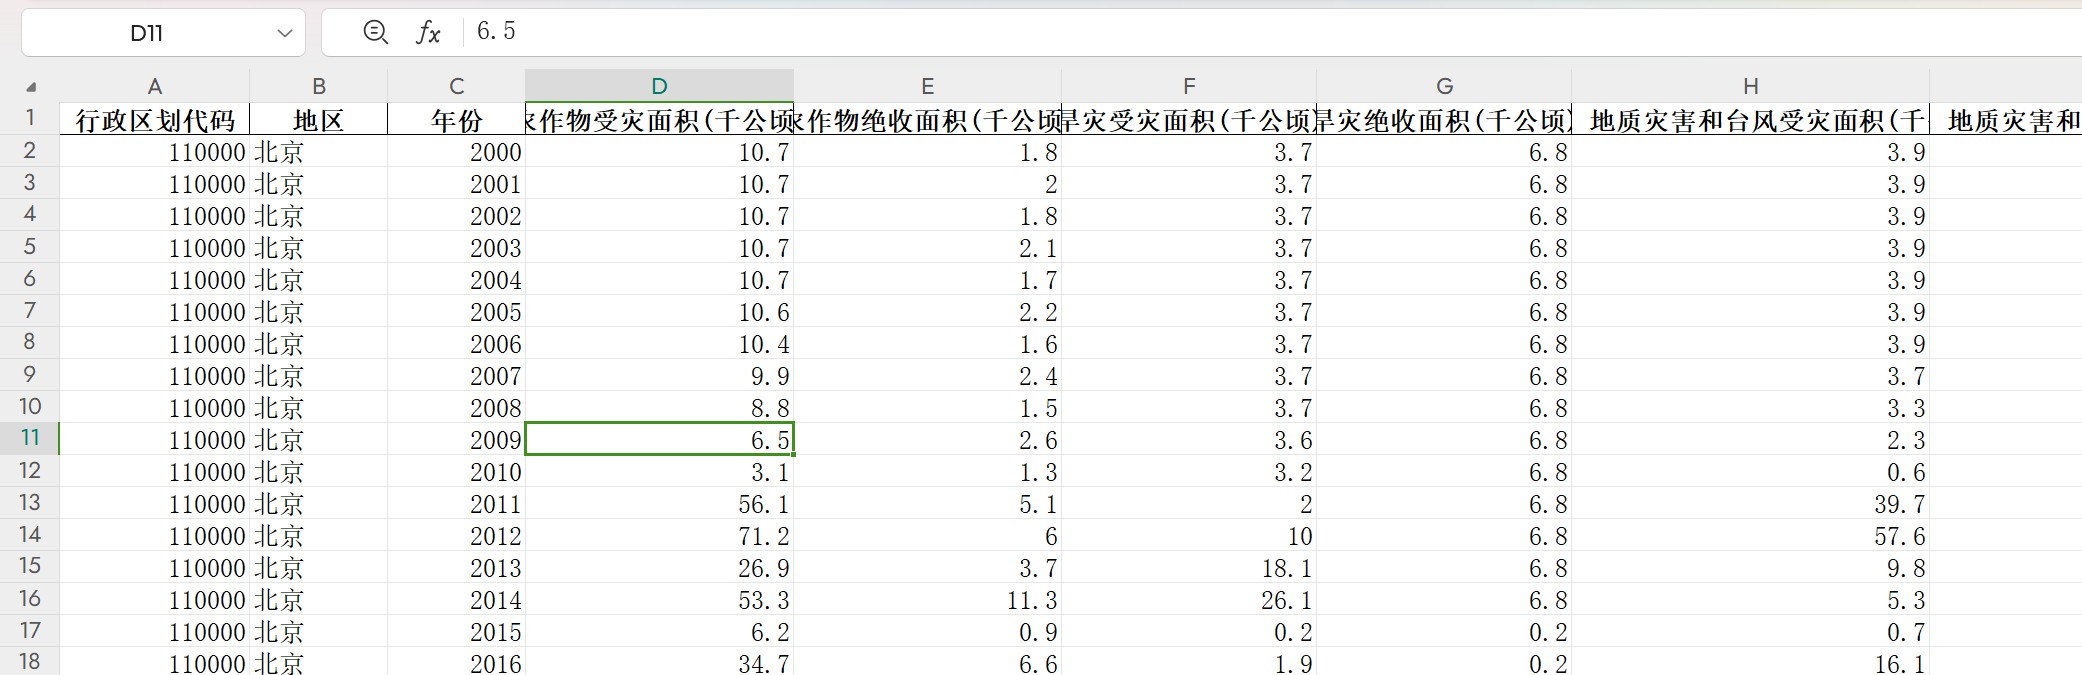Click the formula bar showing 6.5
This screenshot has width=2082, height=675.
(1270, 32)
